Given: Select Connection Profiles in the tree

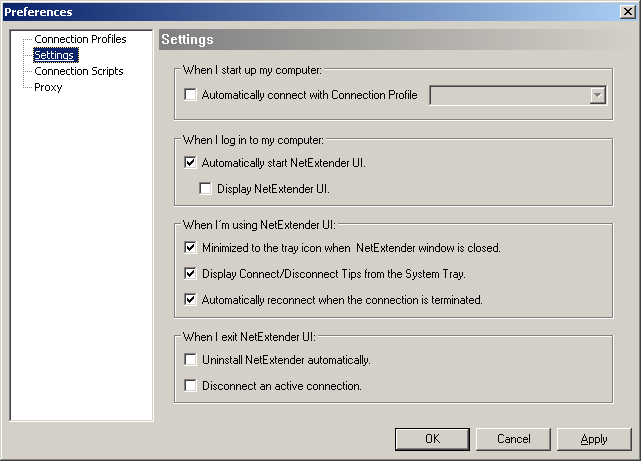Looking at the screenshot, I should 80,39.
